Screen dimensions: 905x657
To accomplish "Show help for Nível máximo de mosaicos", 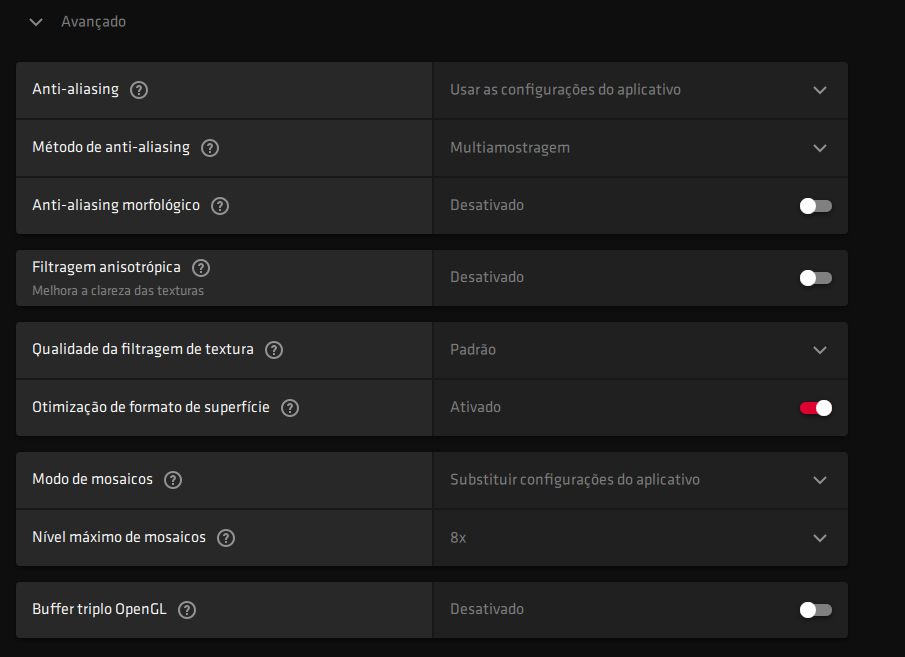I will tap(226, 538).
